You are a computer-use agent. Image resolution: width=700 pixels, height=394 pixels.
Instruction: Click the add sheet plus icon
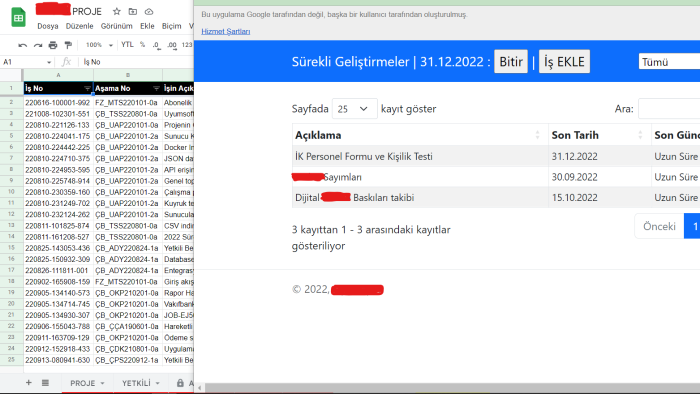click(29, 383)
